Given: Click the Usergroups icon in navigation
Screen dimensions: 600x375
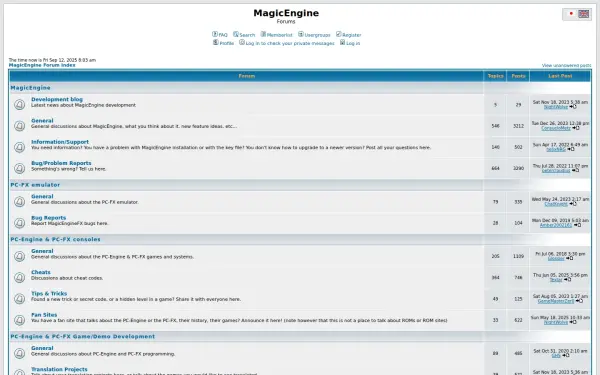Looking at the screenshot, I should click(301, 34).
